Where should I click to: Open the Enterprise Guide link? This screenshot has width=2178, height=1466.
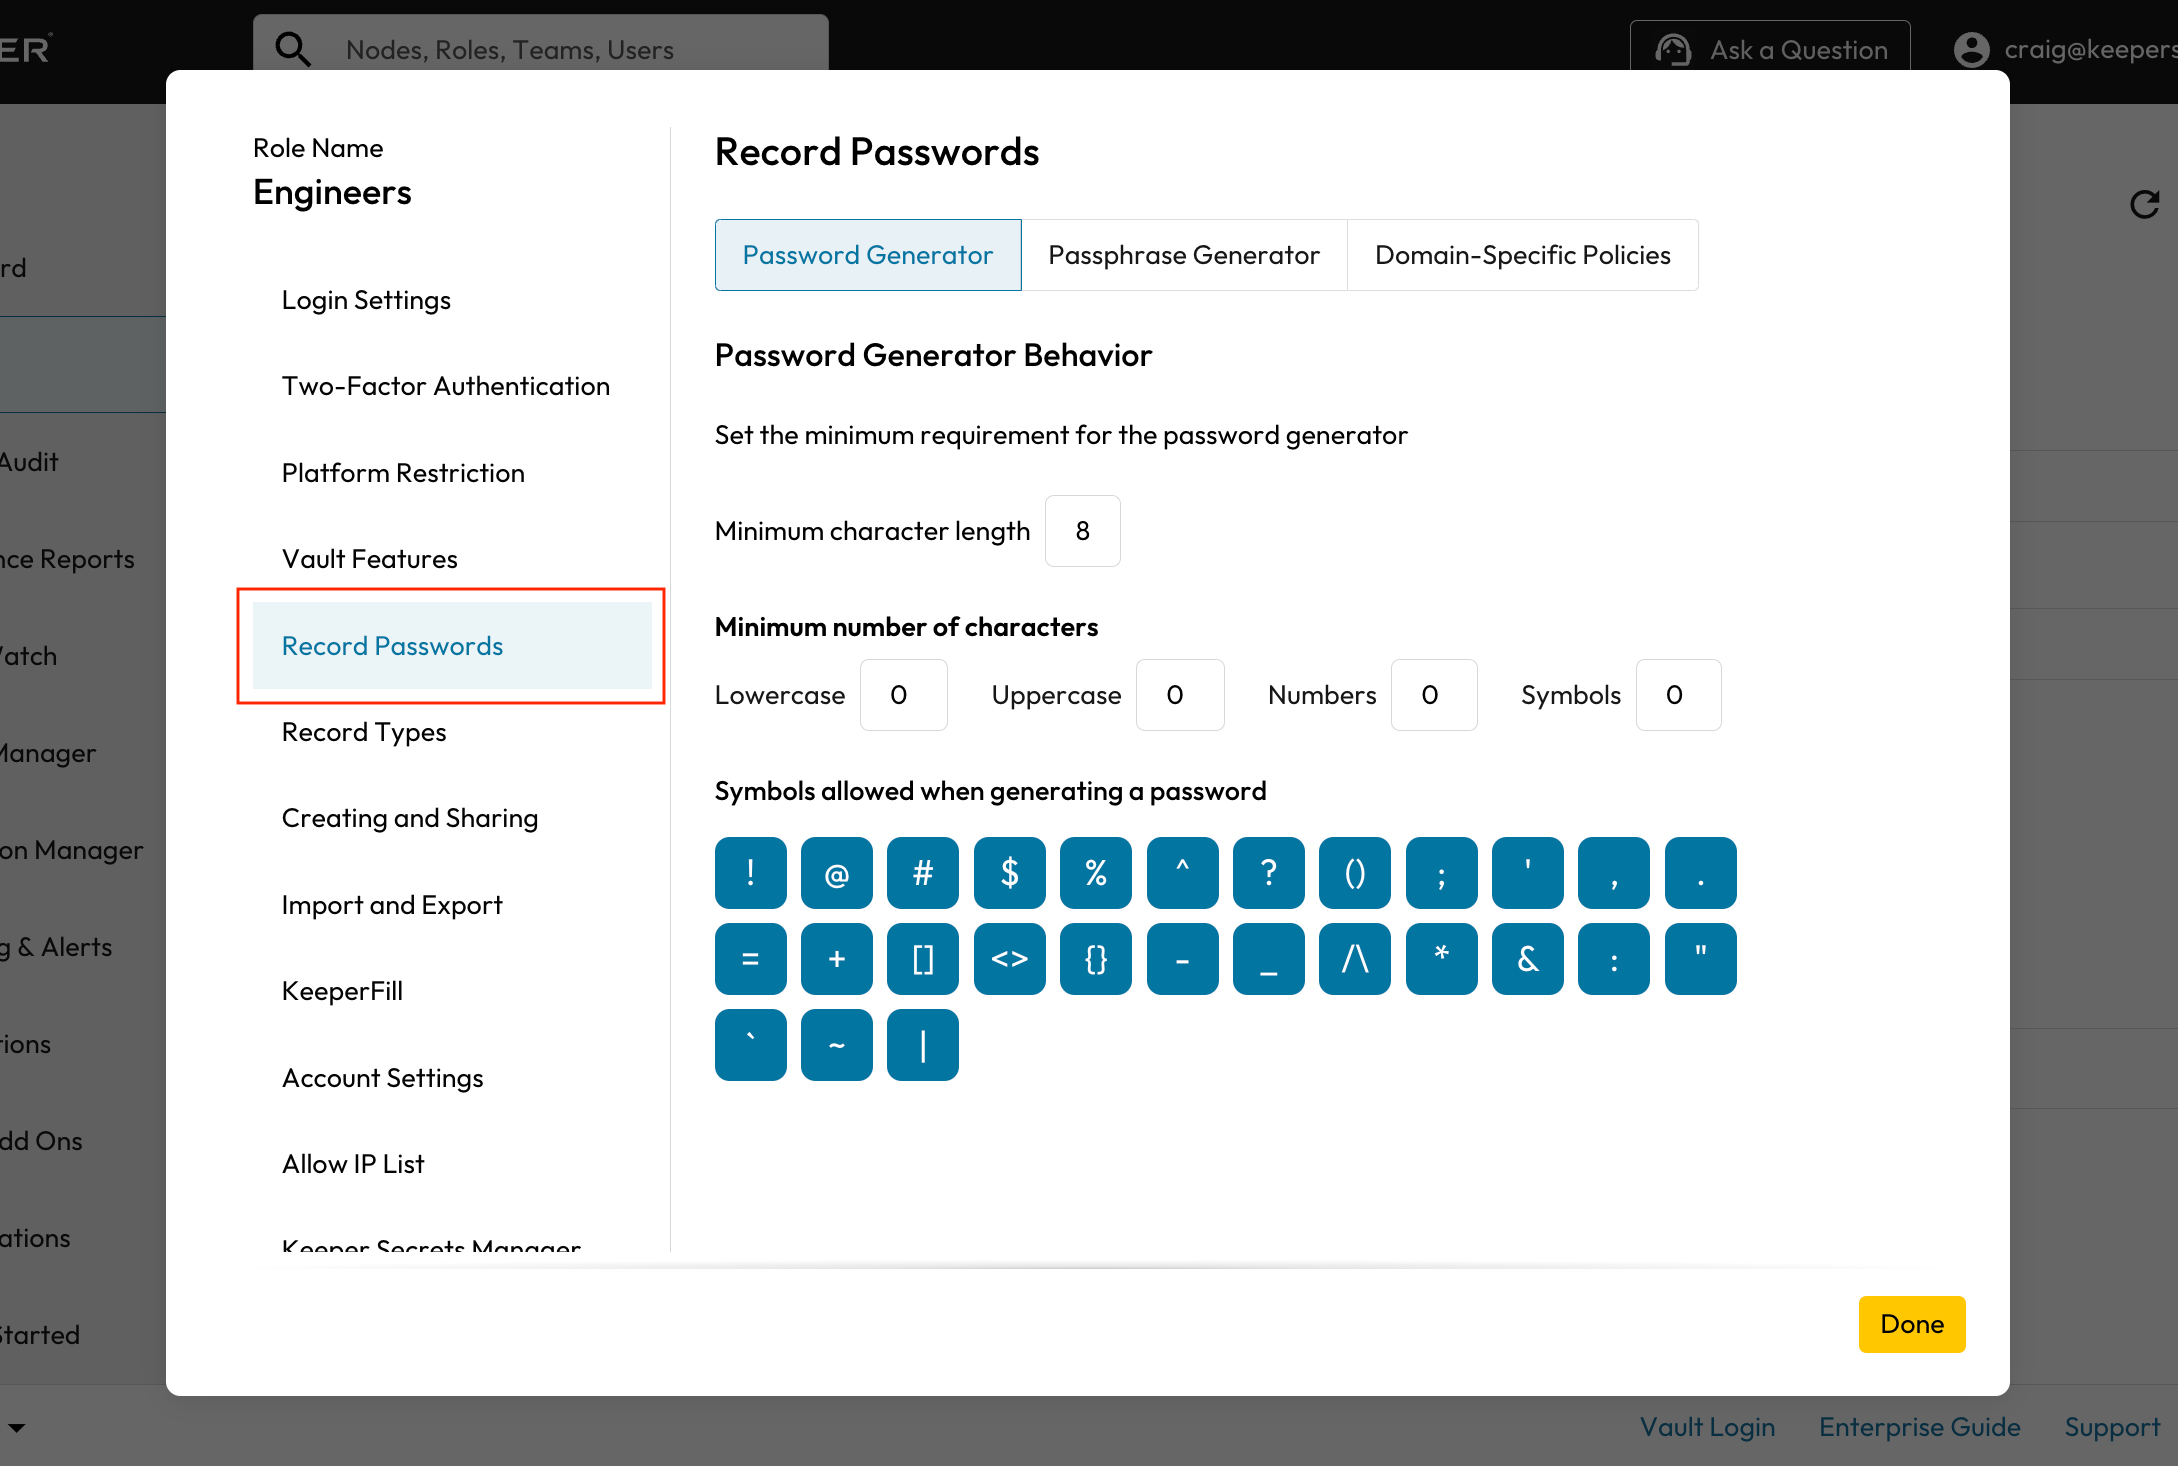(1919, 1427)
